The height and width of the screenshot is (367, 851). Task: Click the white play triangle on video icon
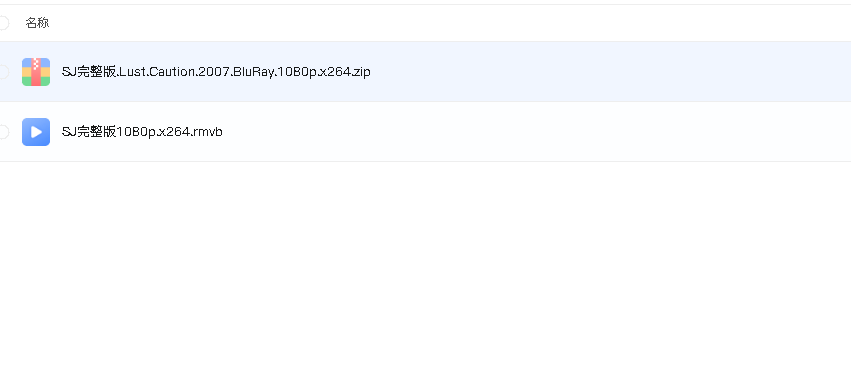tap(36, 132)
